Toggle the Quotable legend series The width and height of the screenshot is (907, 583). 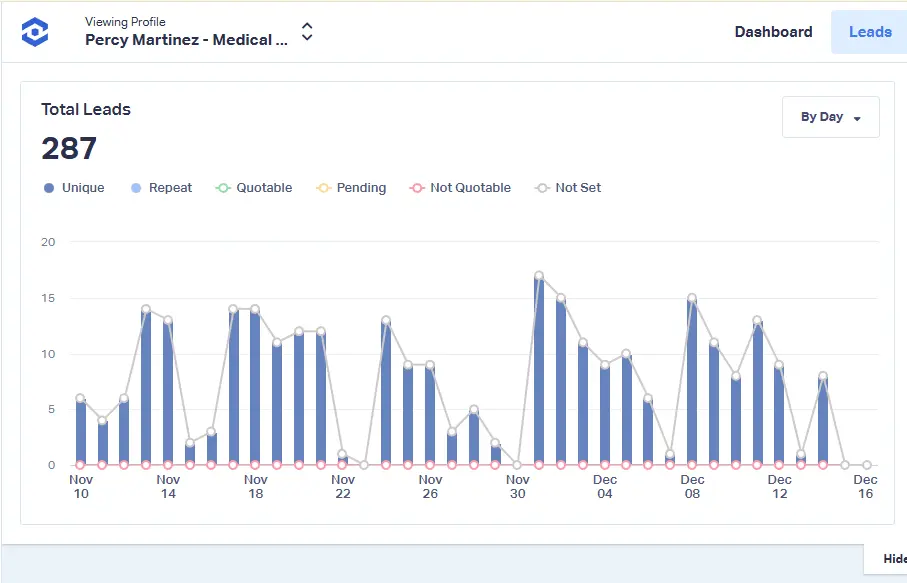tap(264, 188)
